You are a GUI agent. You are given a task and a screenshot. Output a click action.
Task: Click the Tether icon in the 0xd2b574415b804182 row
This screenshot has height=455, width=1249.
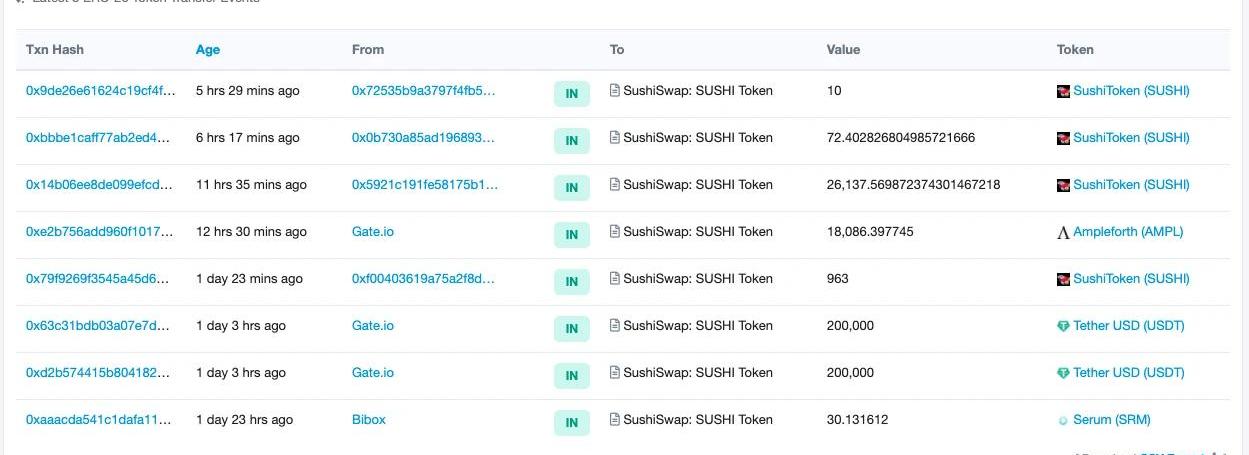(x=1063, y=373)
